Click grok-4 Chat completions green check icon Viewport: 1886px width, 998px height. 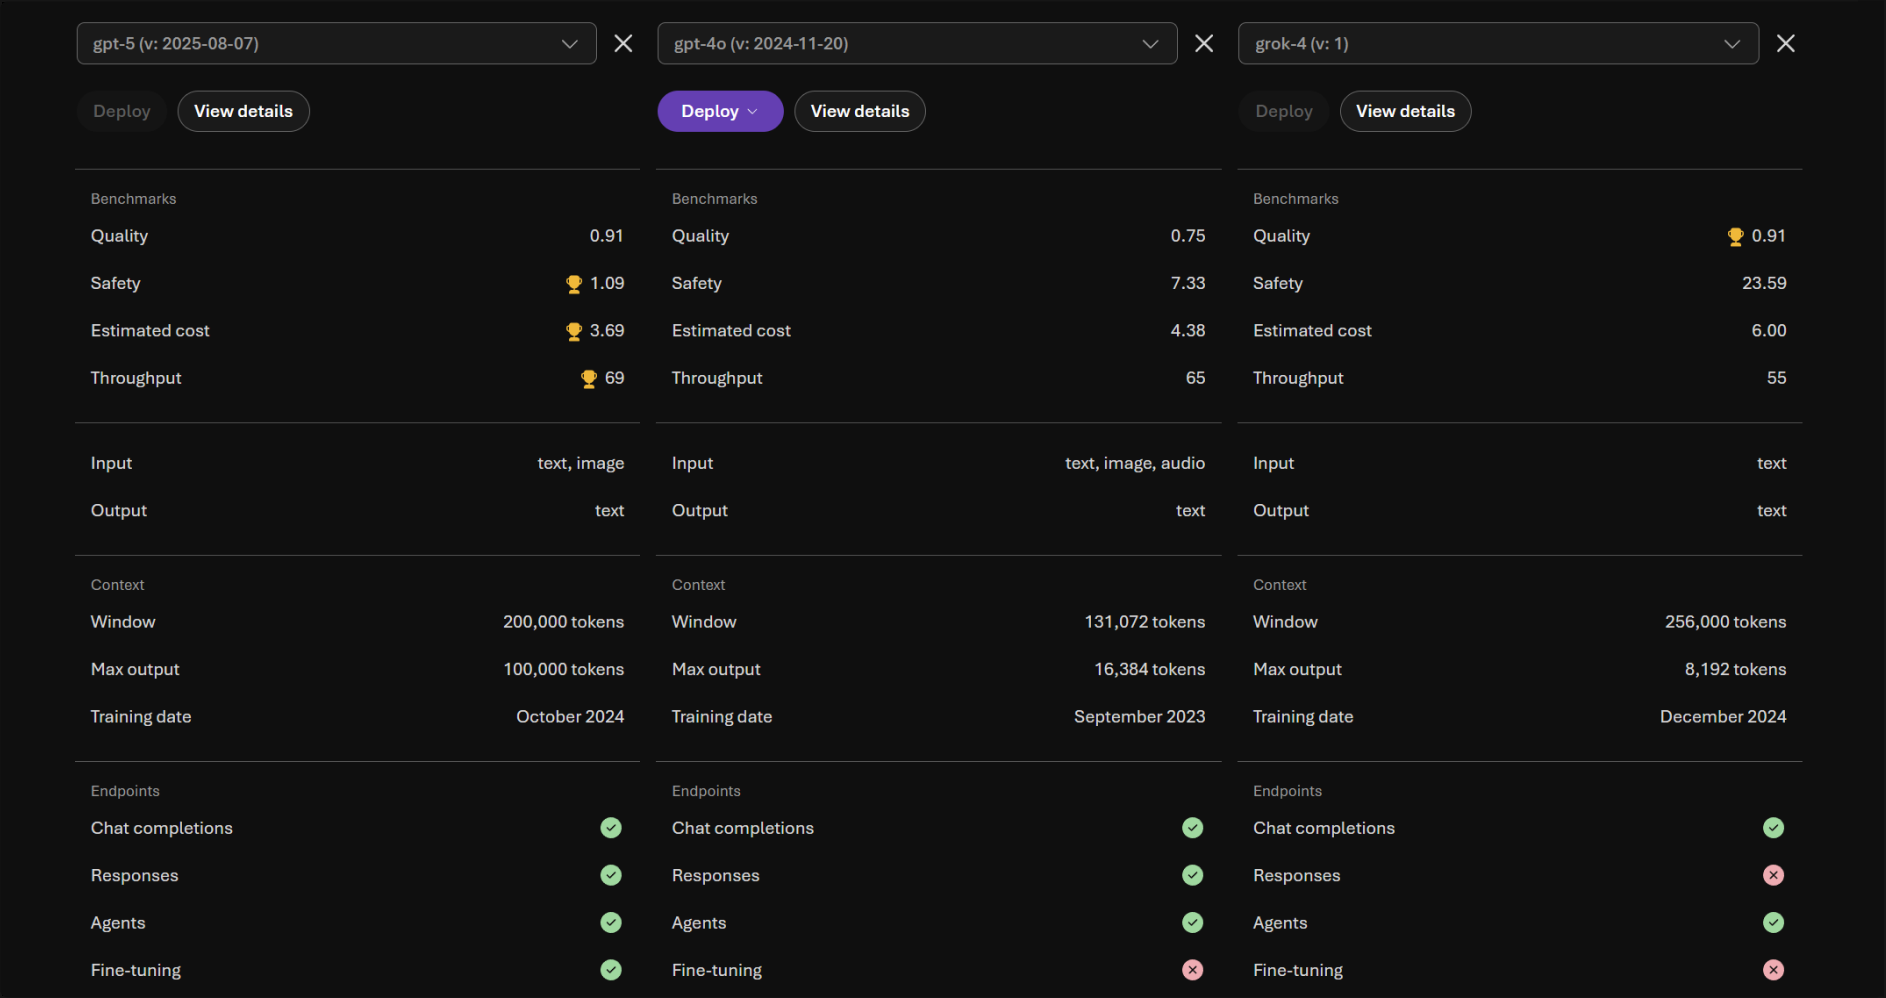tap(1774, 828)
